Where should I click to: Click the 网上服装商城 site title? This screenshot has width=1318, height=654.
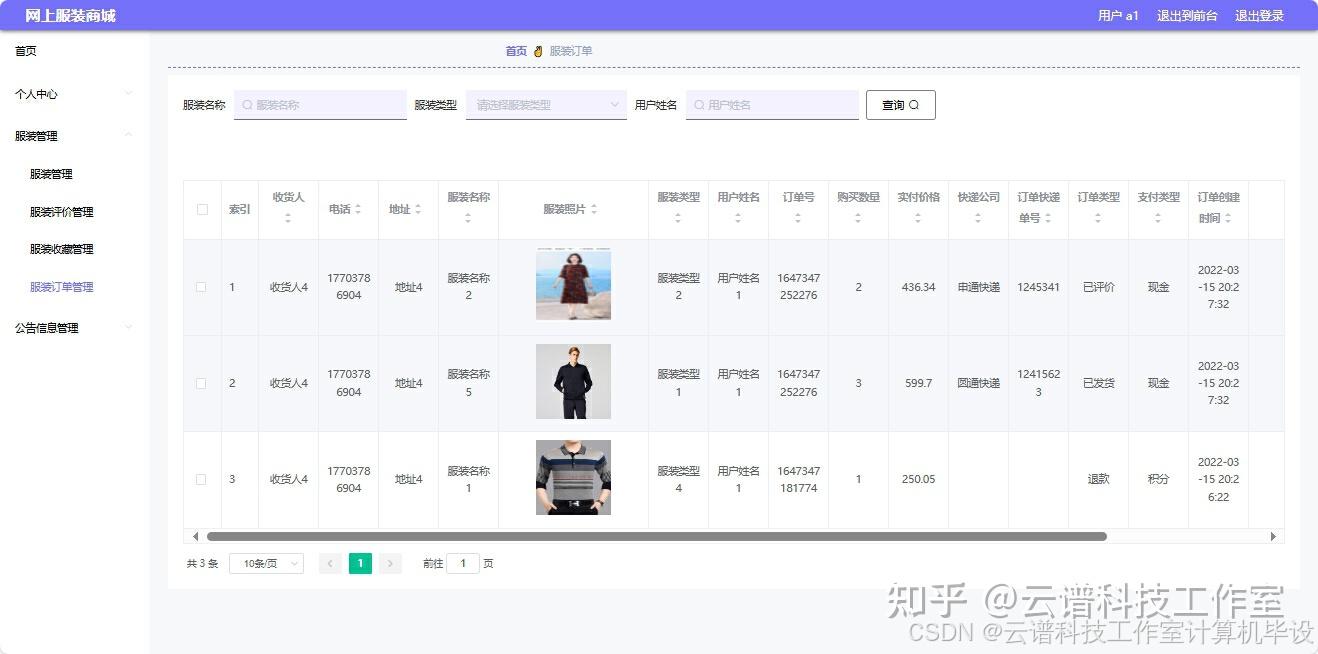tap(70, 16)
